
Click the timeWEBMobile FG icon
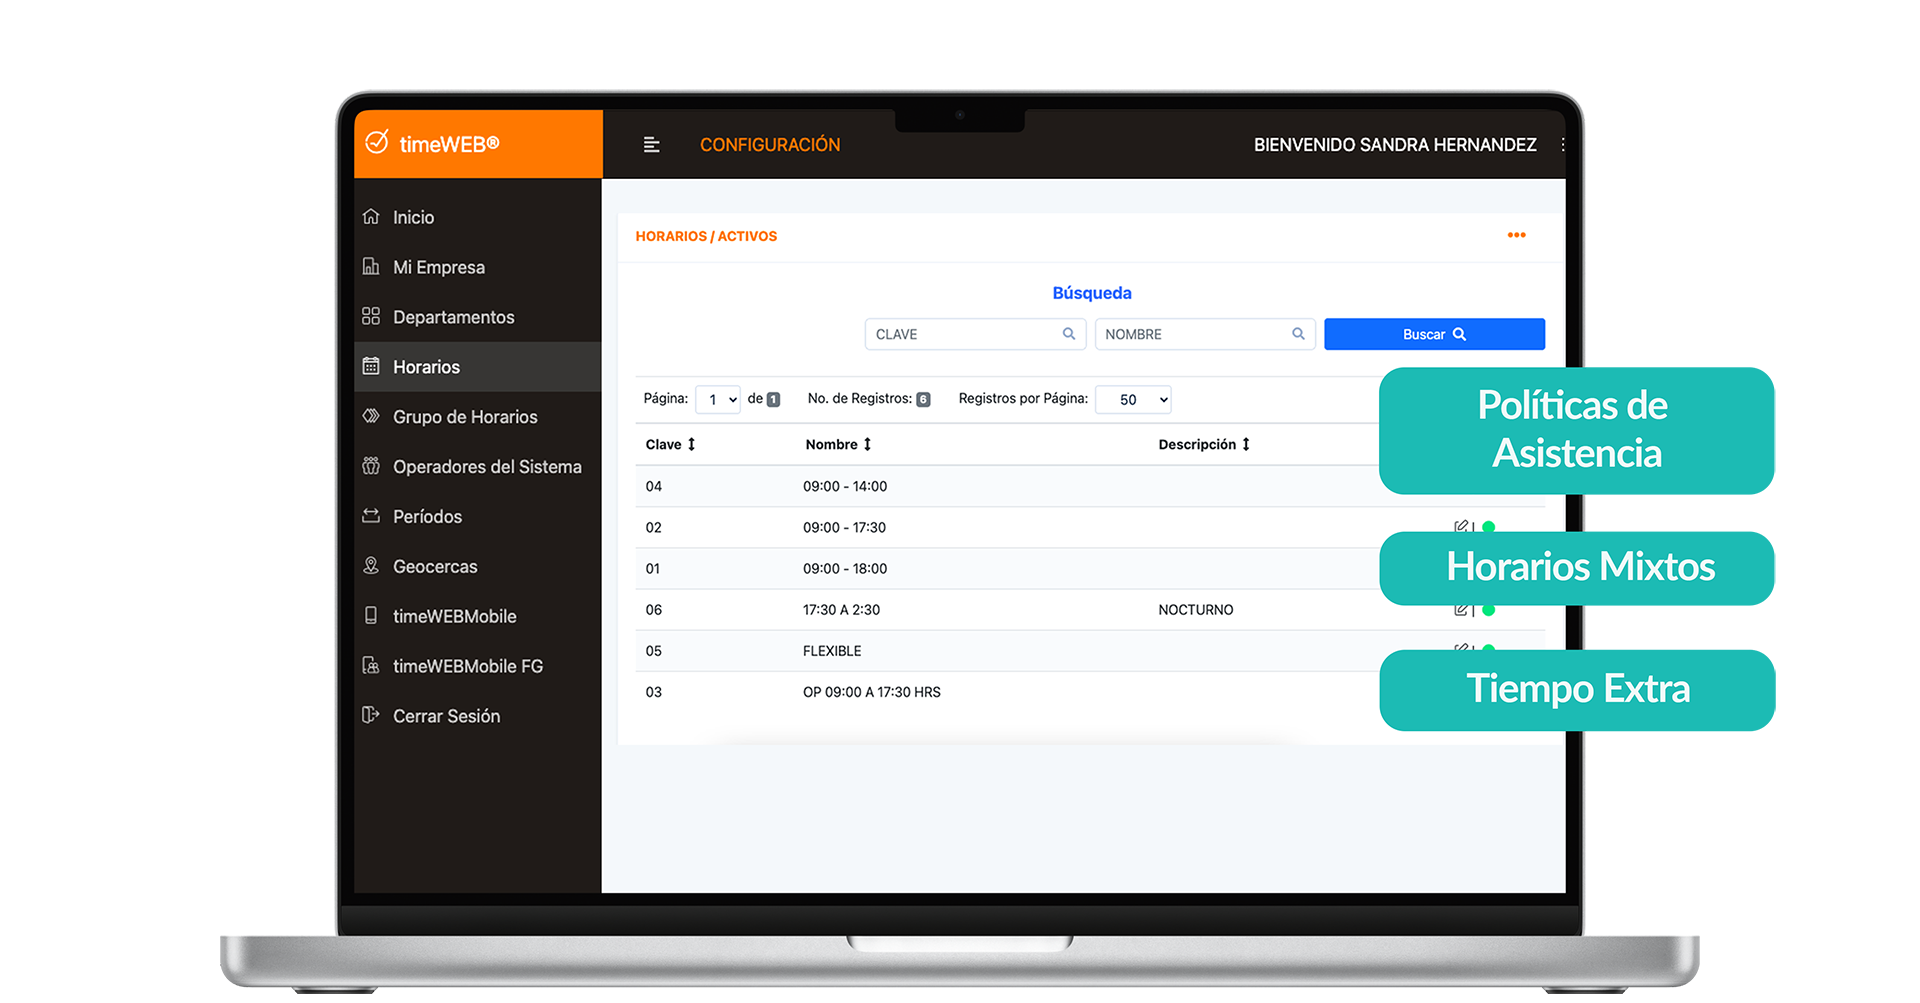pyautogui.click(x=371, y=666)
